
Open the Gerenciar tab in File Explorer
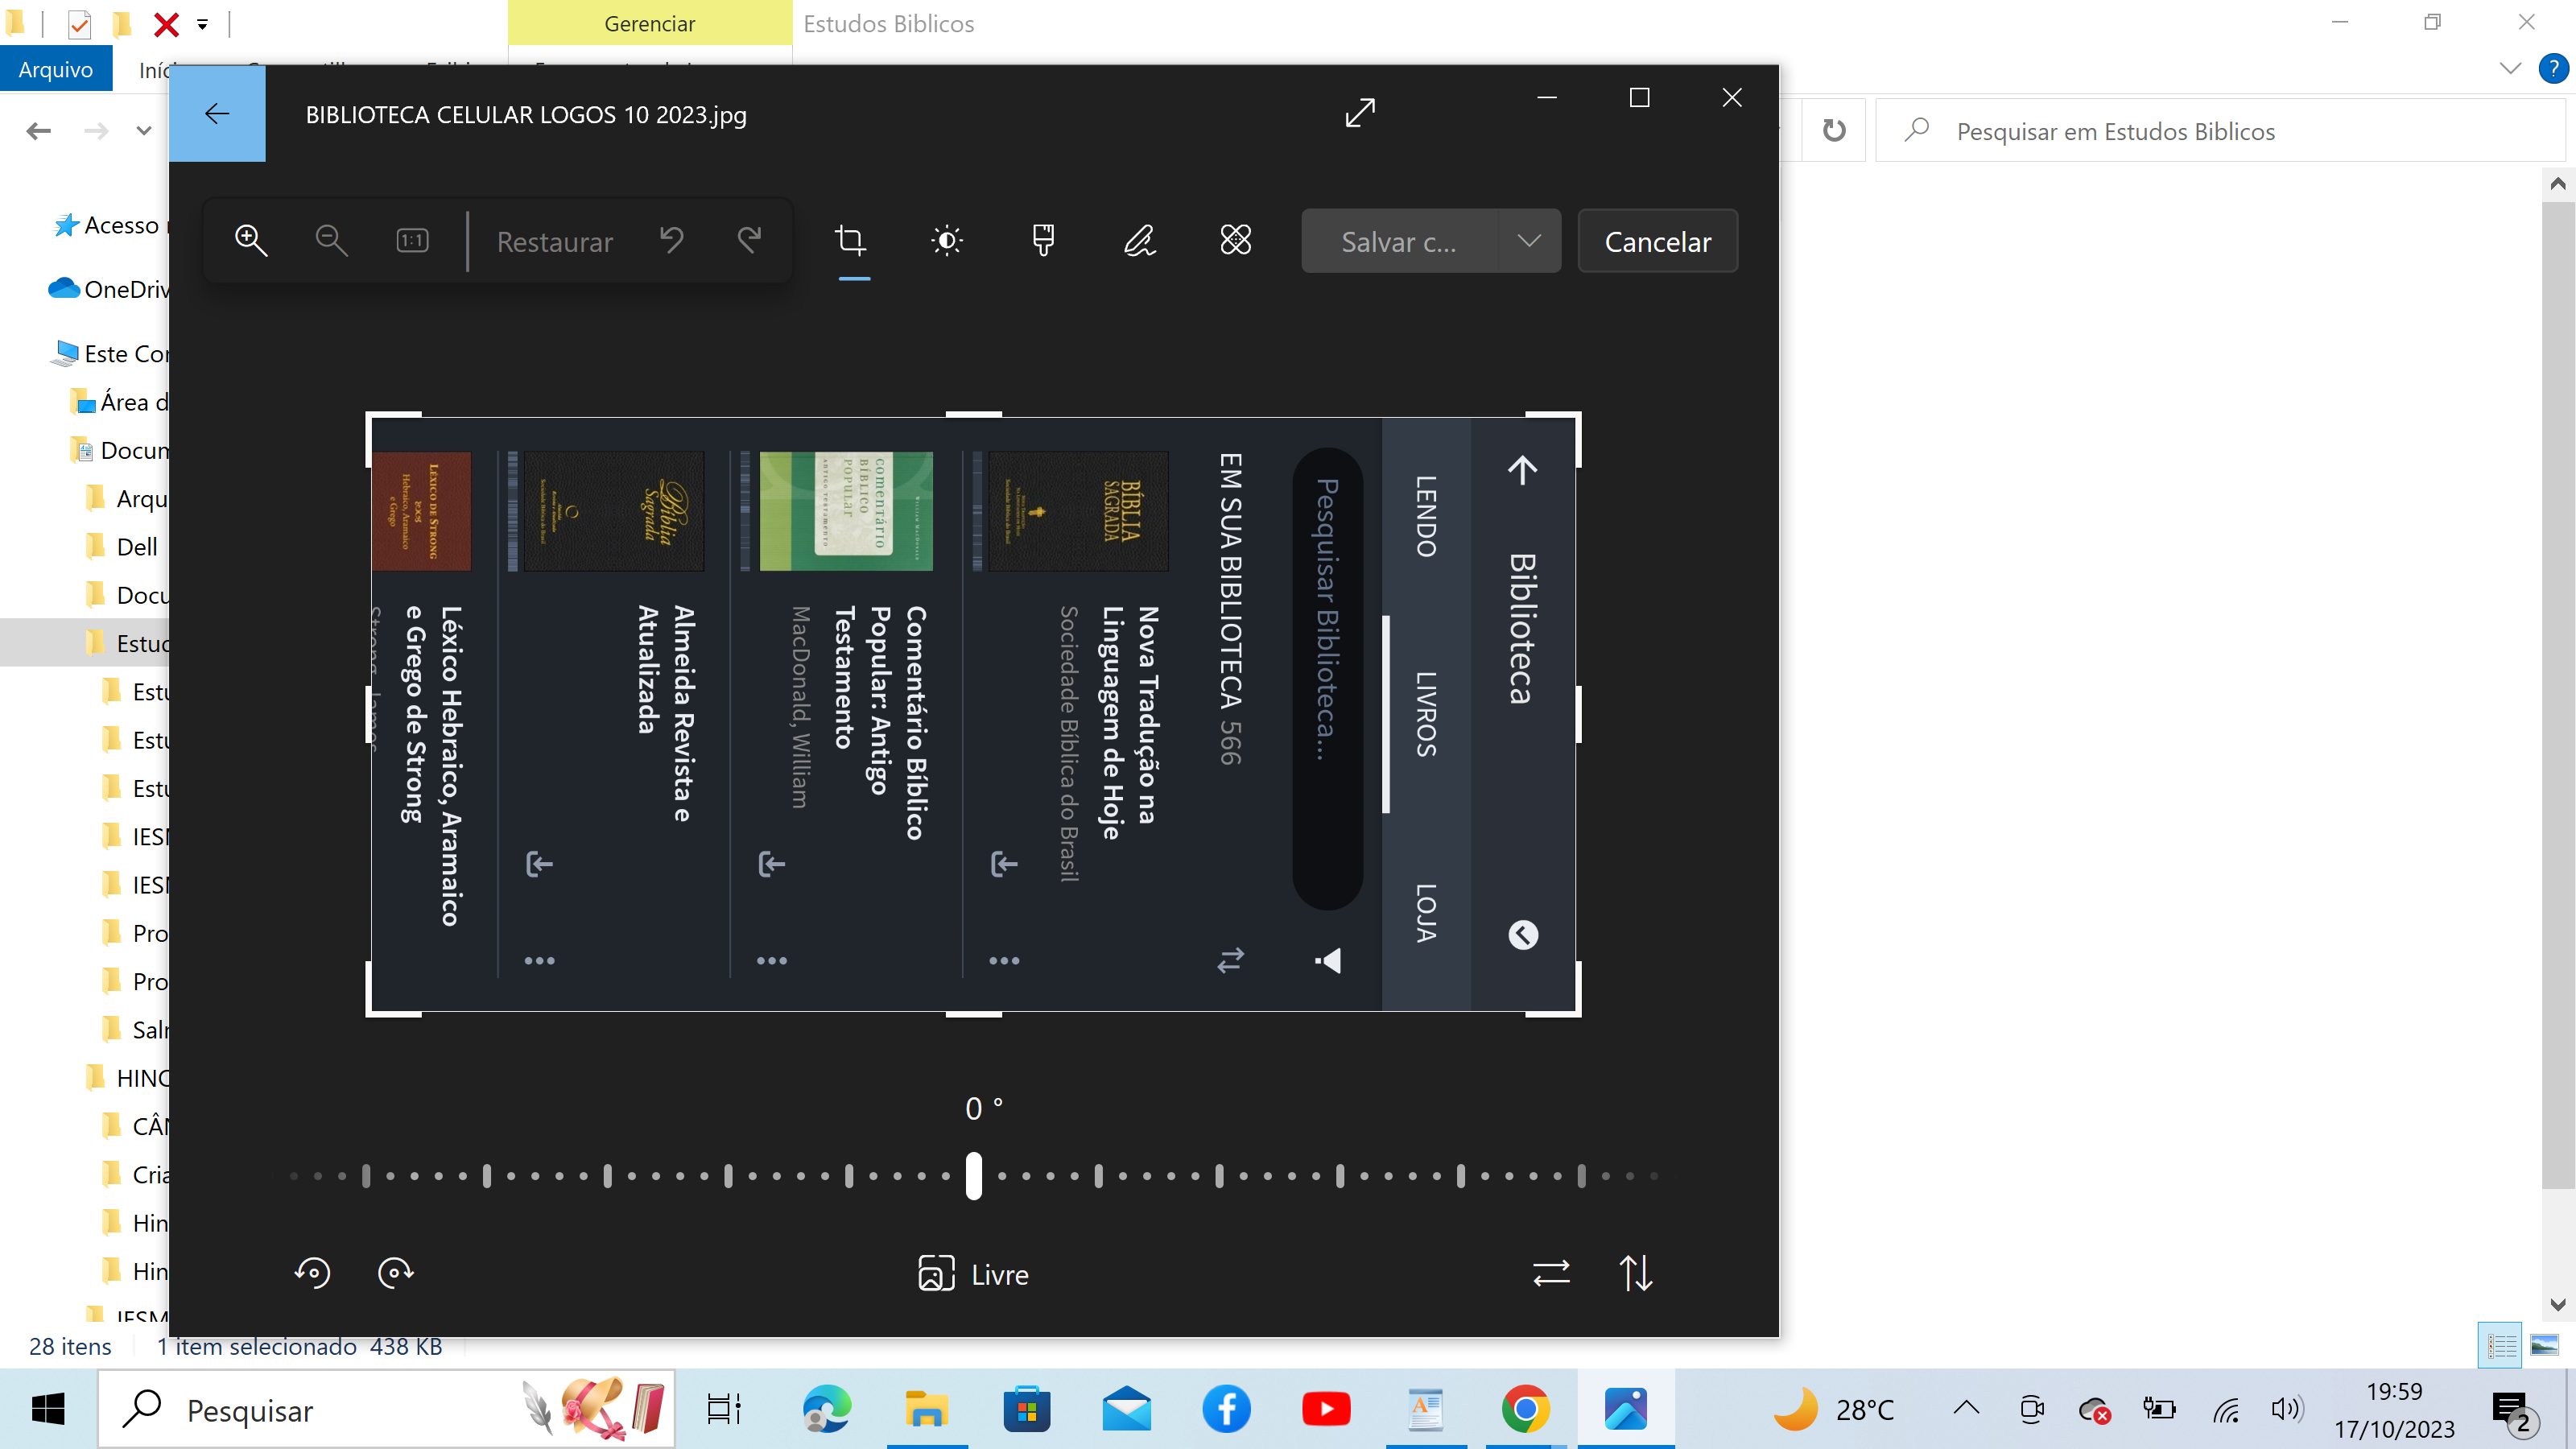pos(650,23)
